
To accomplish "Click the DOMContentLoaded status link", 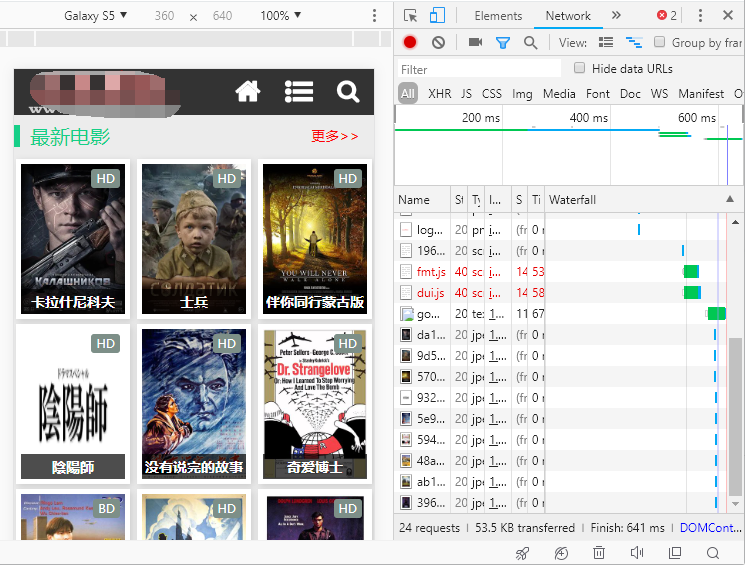I will 710,527.
